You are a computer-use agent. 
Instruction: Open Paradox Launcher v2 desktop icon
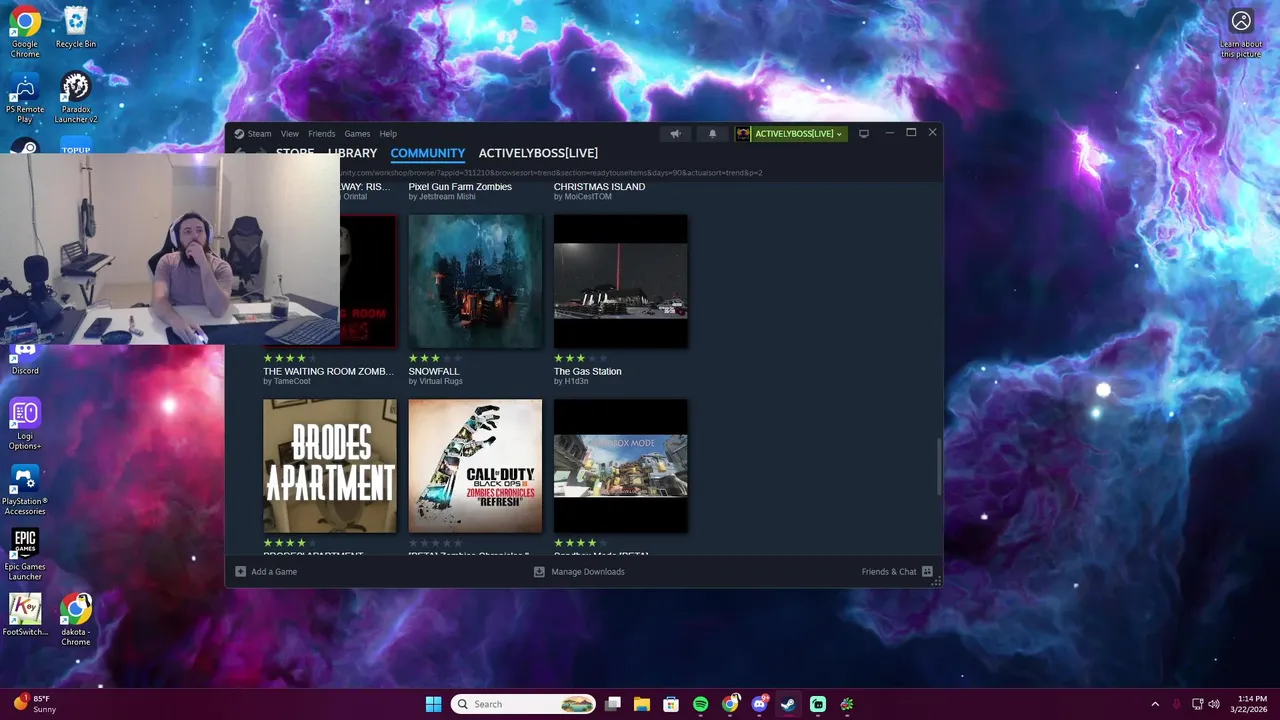76,98
